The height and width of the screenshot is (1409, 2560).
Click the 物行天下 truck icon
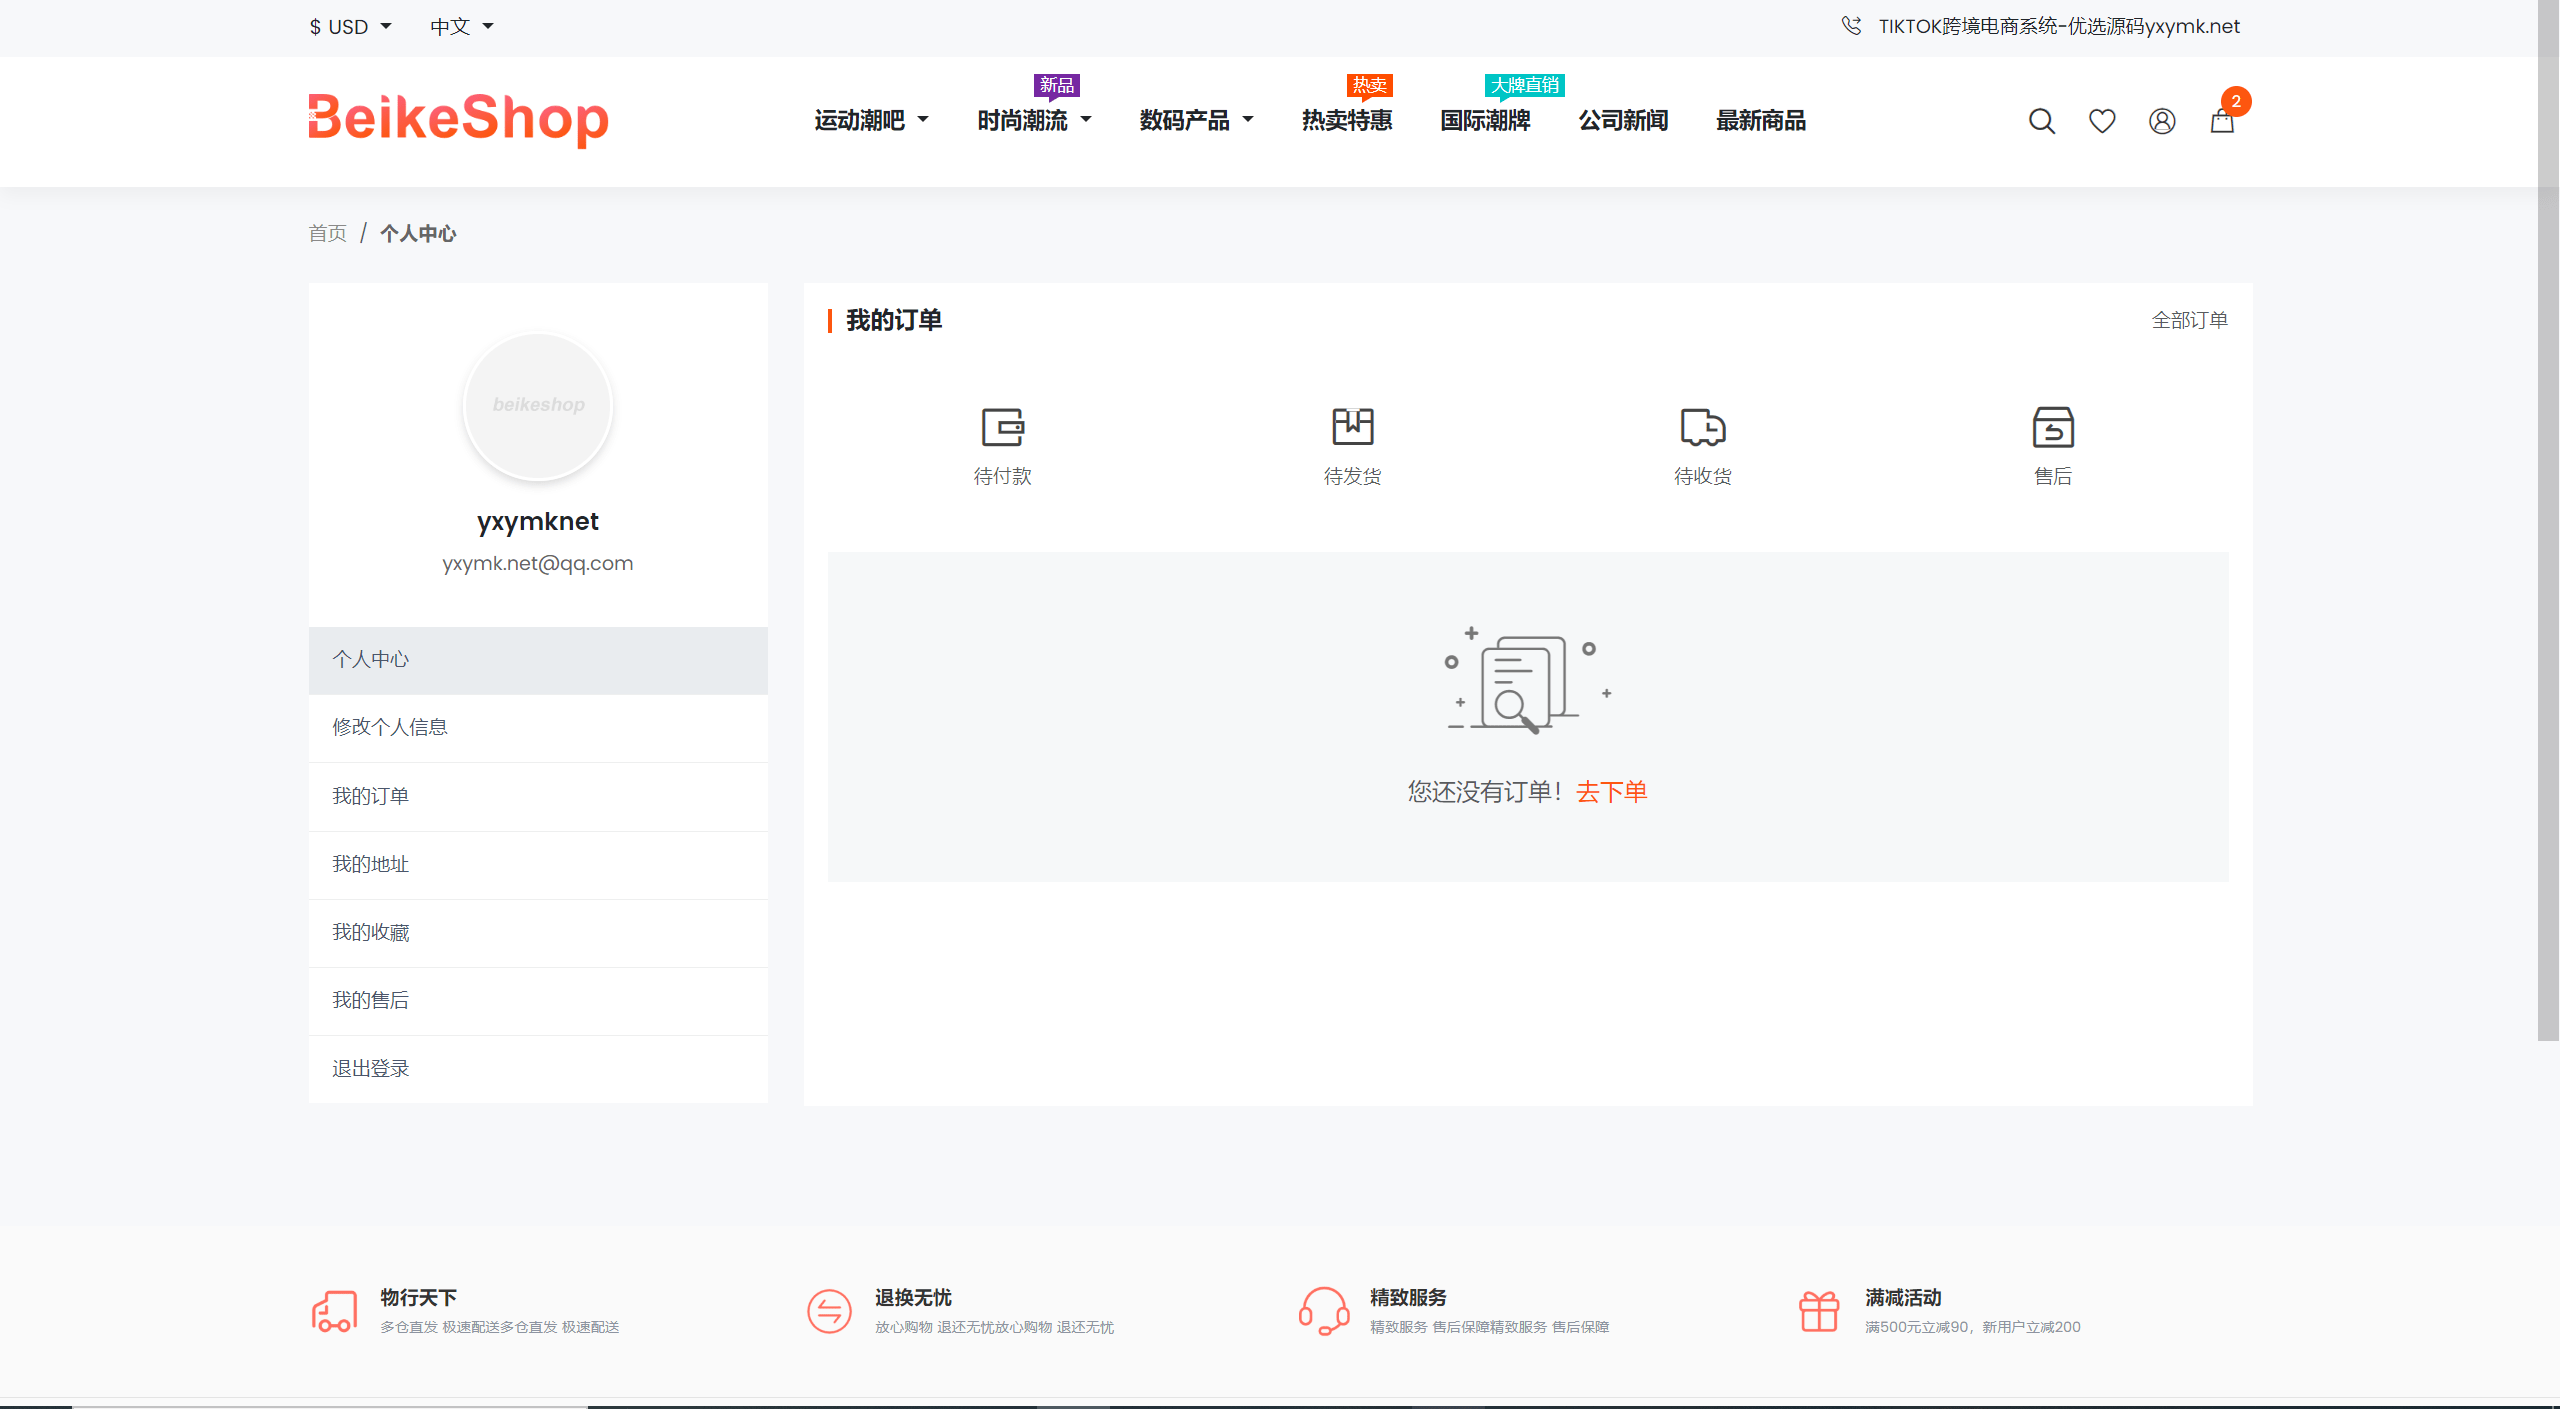[x=334, y=1311]
